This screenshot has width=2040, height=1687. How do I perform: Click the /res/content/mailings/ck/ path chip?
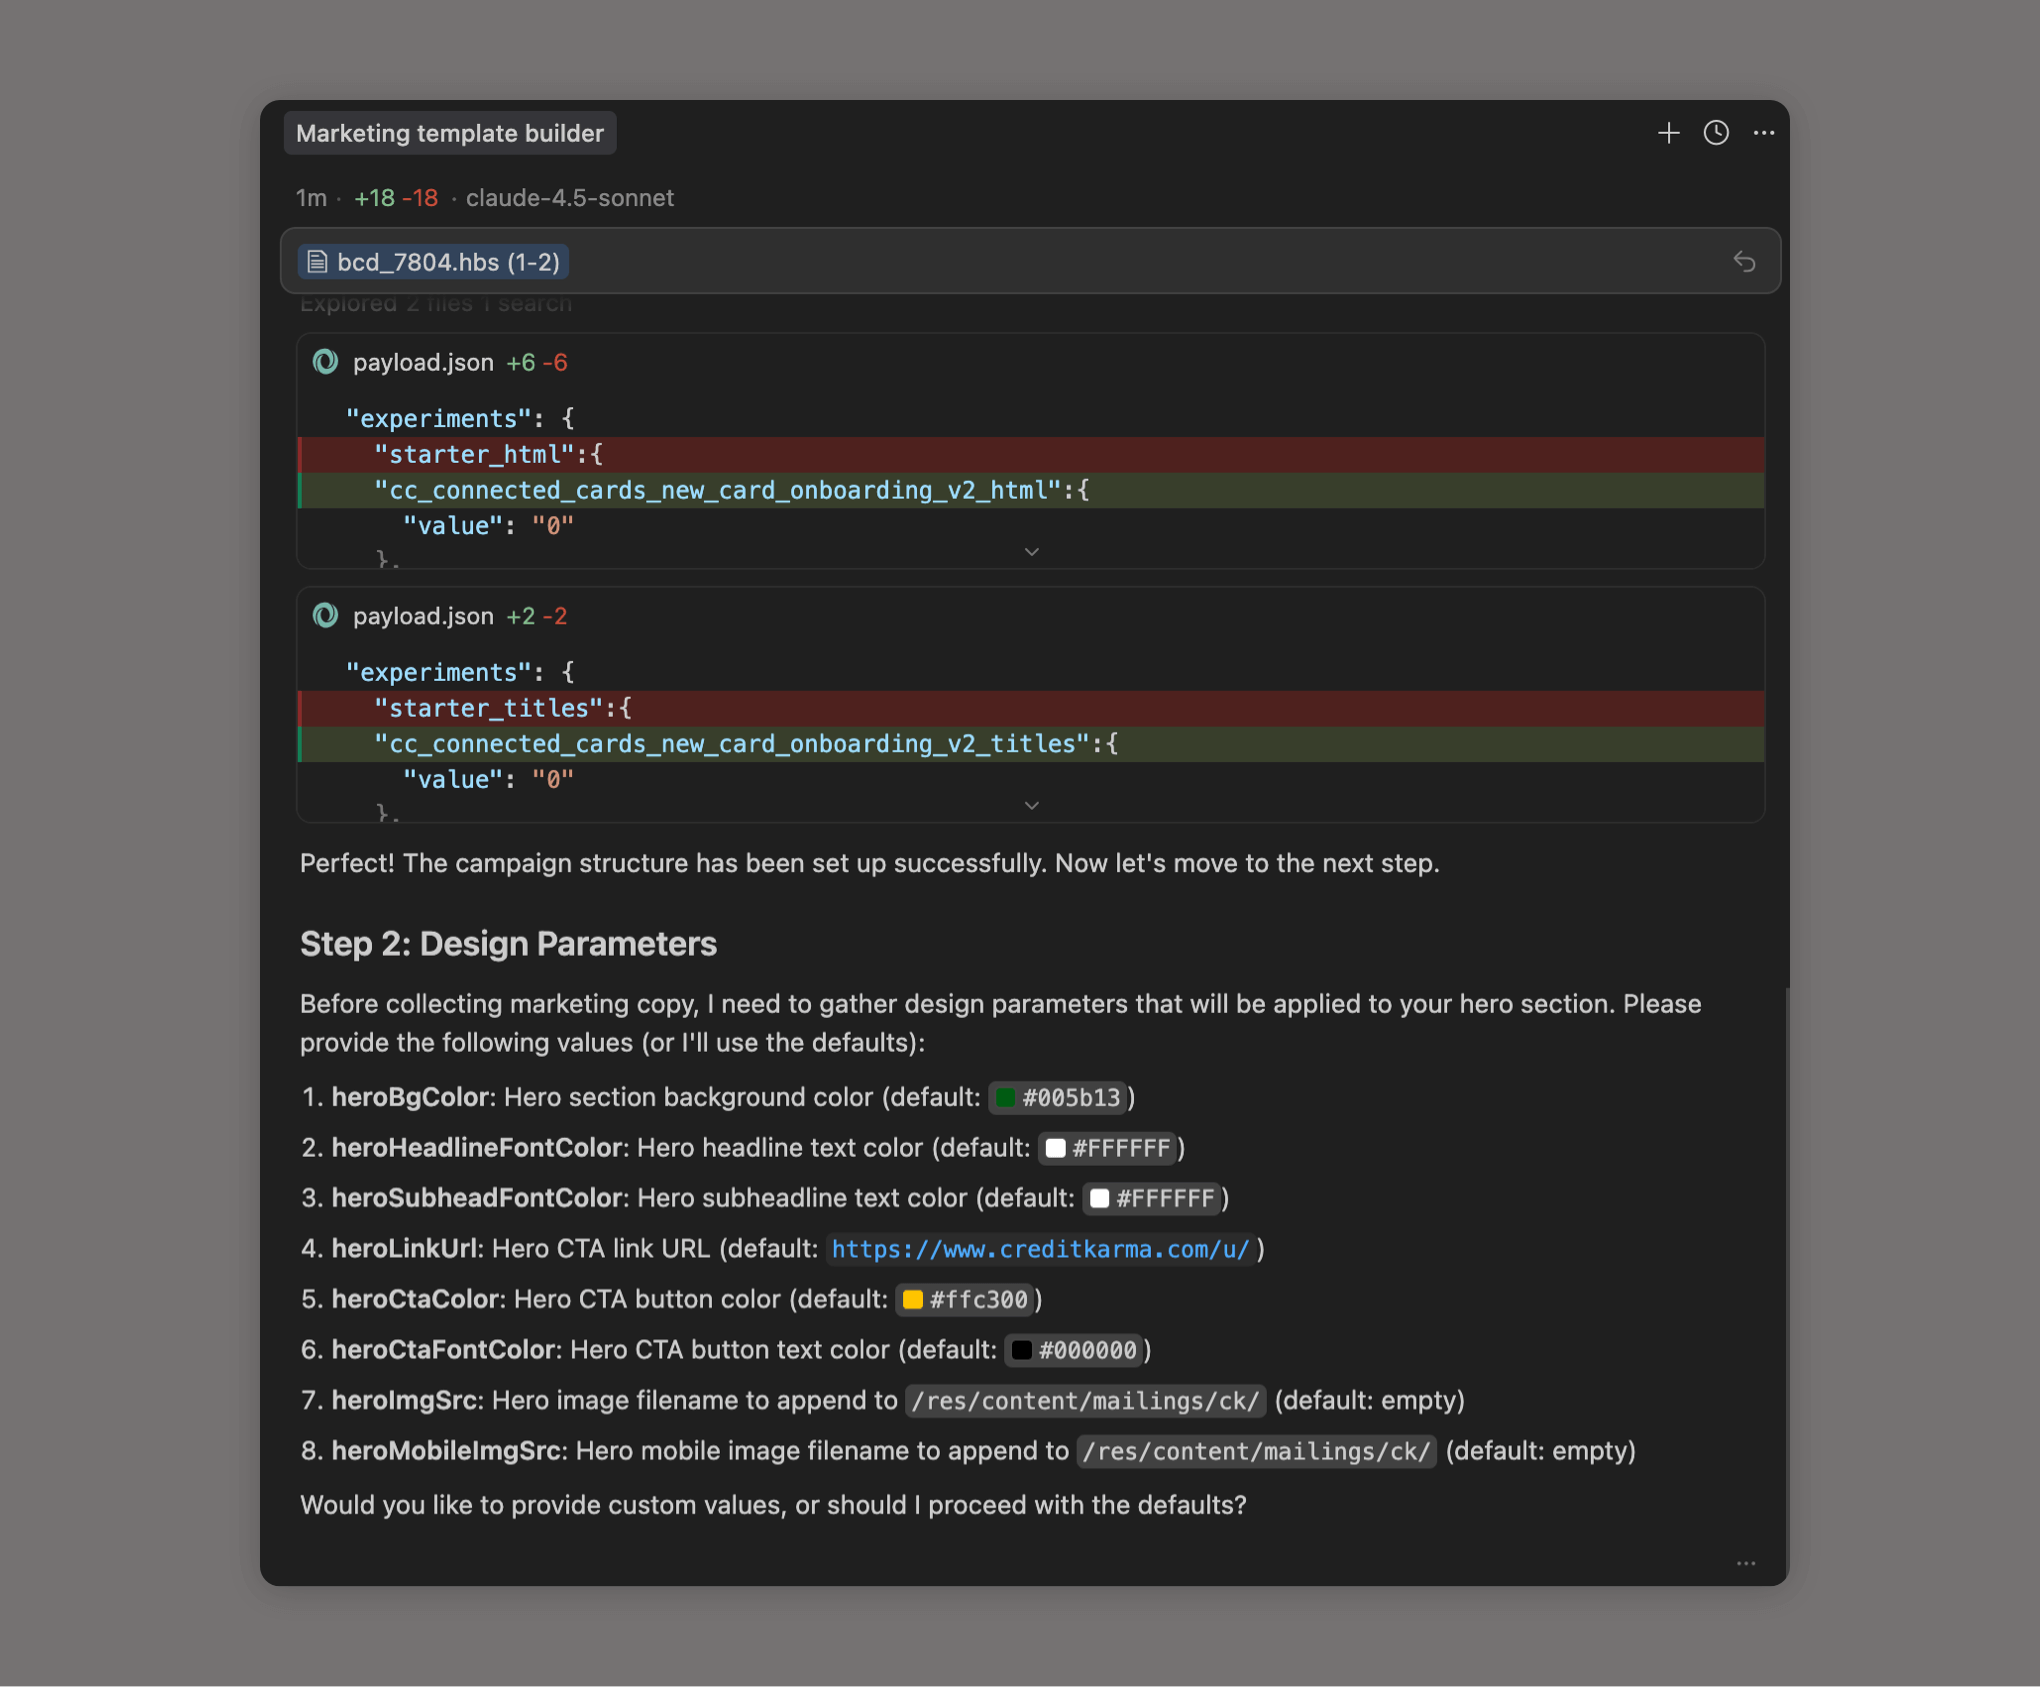pyautogui.click(x=1085, y=1400)
